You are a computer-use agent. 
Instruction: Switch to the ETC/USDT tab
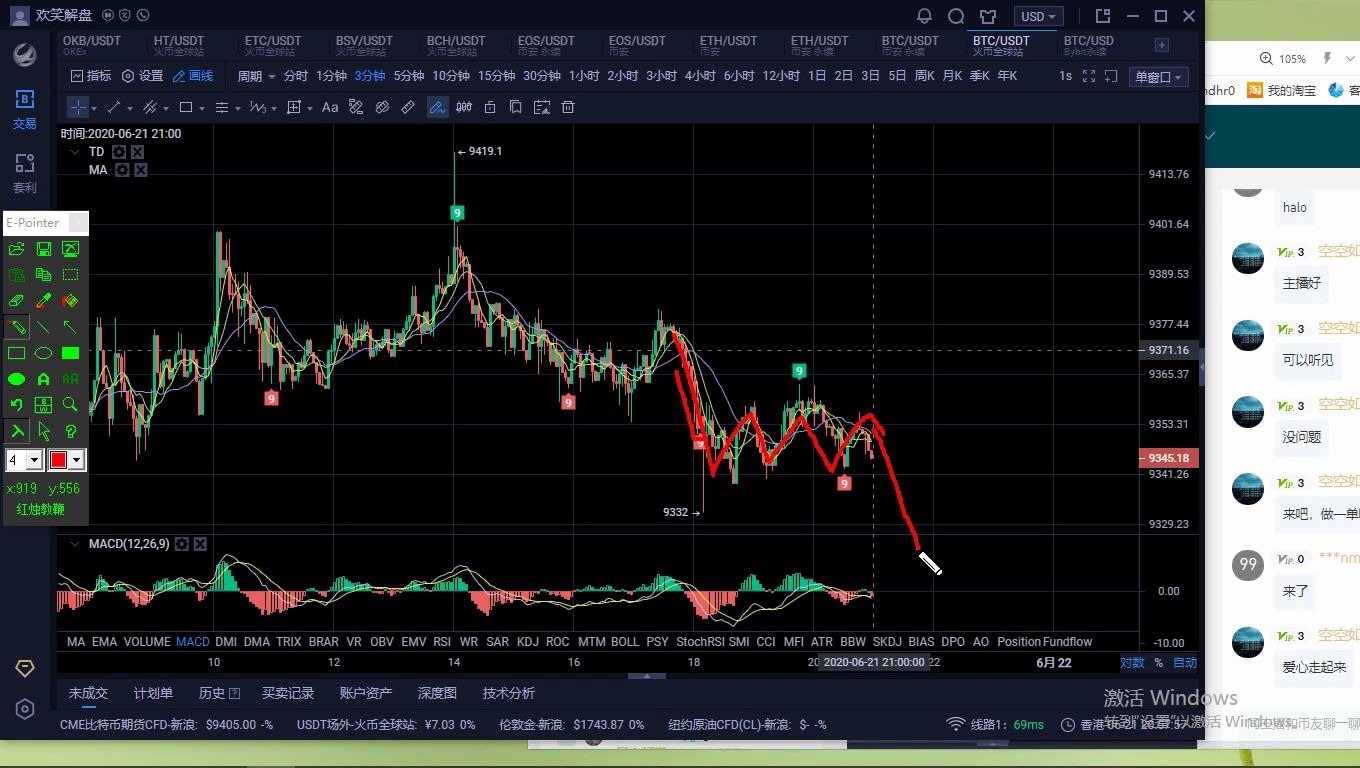click(x=275, y=45)
